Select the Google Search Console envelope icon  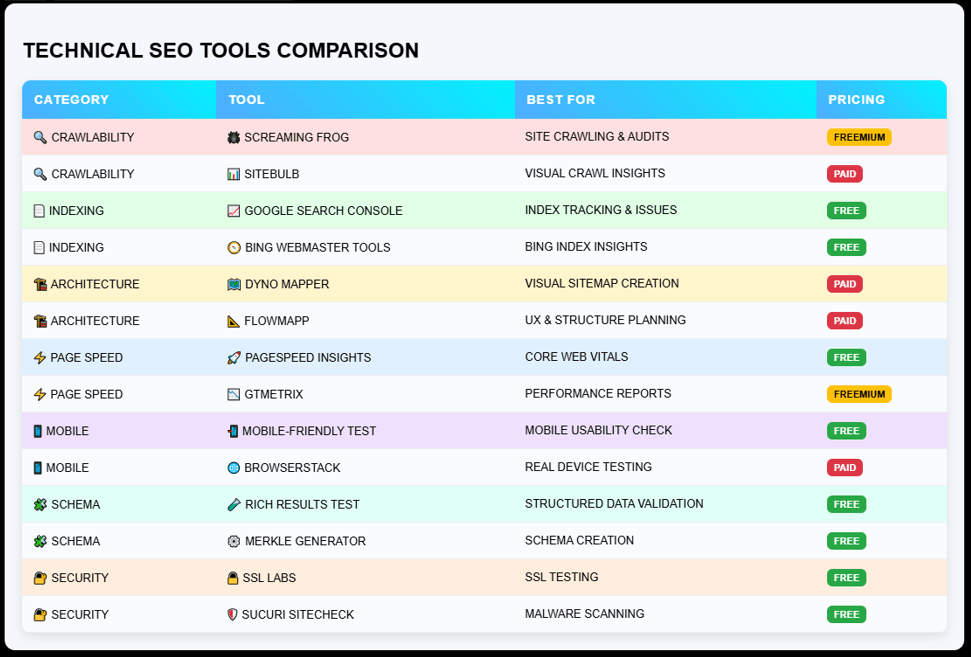coord(232,210)
